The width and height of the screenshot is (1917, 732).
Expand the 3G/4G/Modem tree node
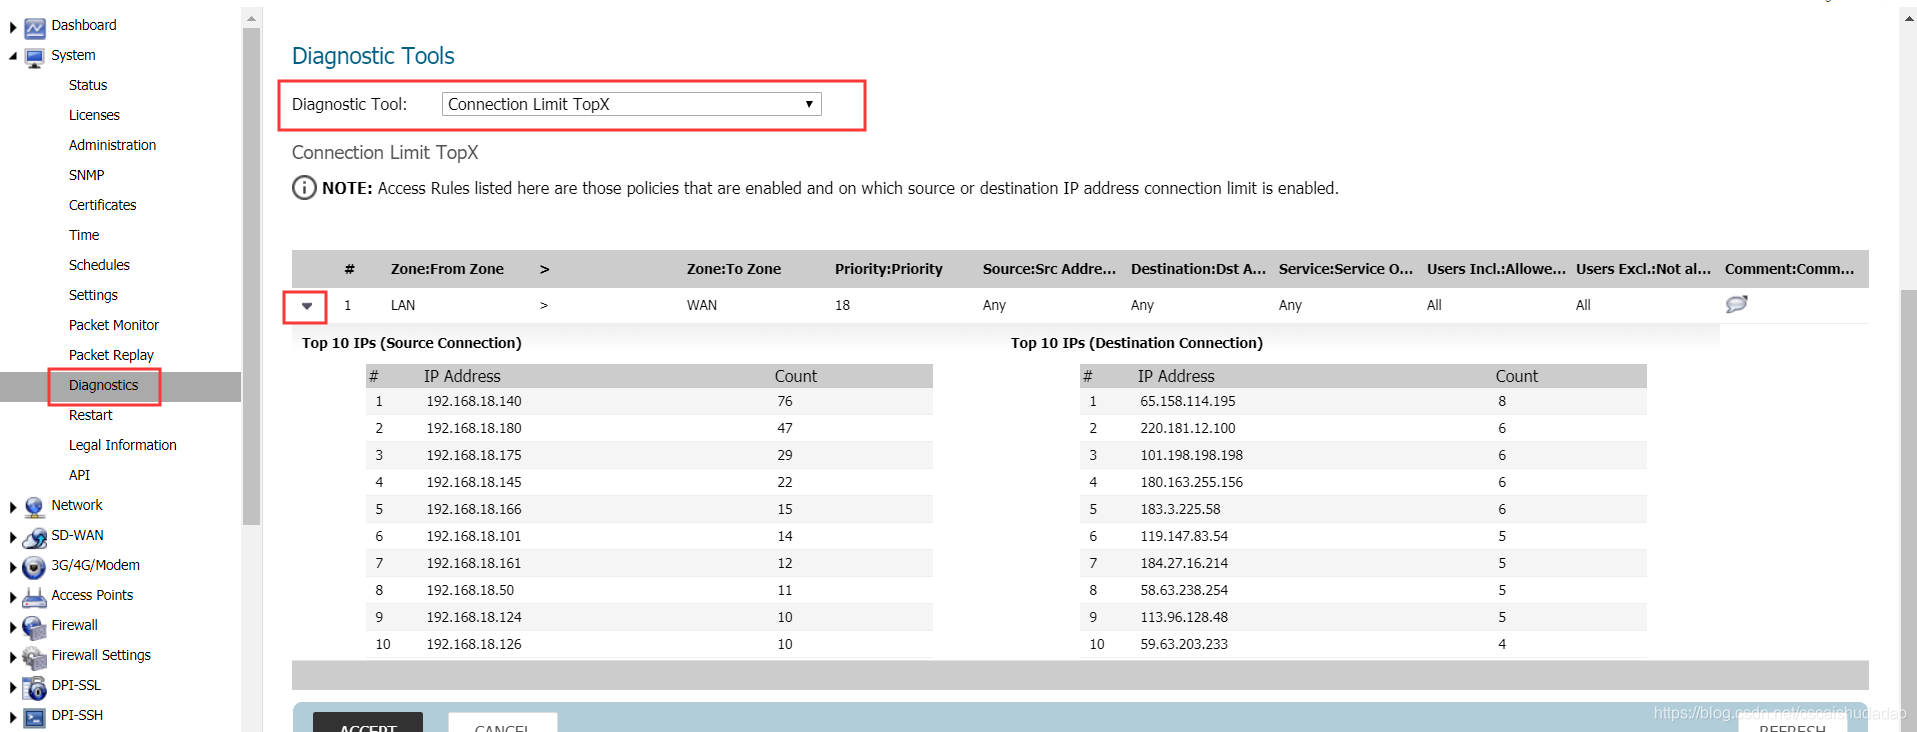click(13, 567)
